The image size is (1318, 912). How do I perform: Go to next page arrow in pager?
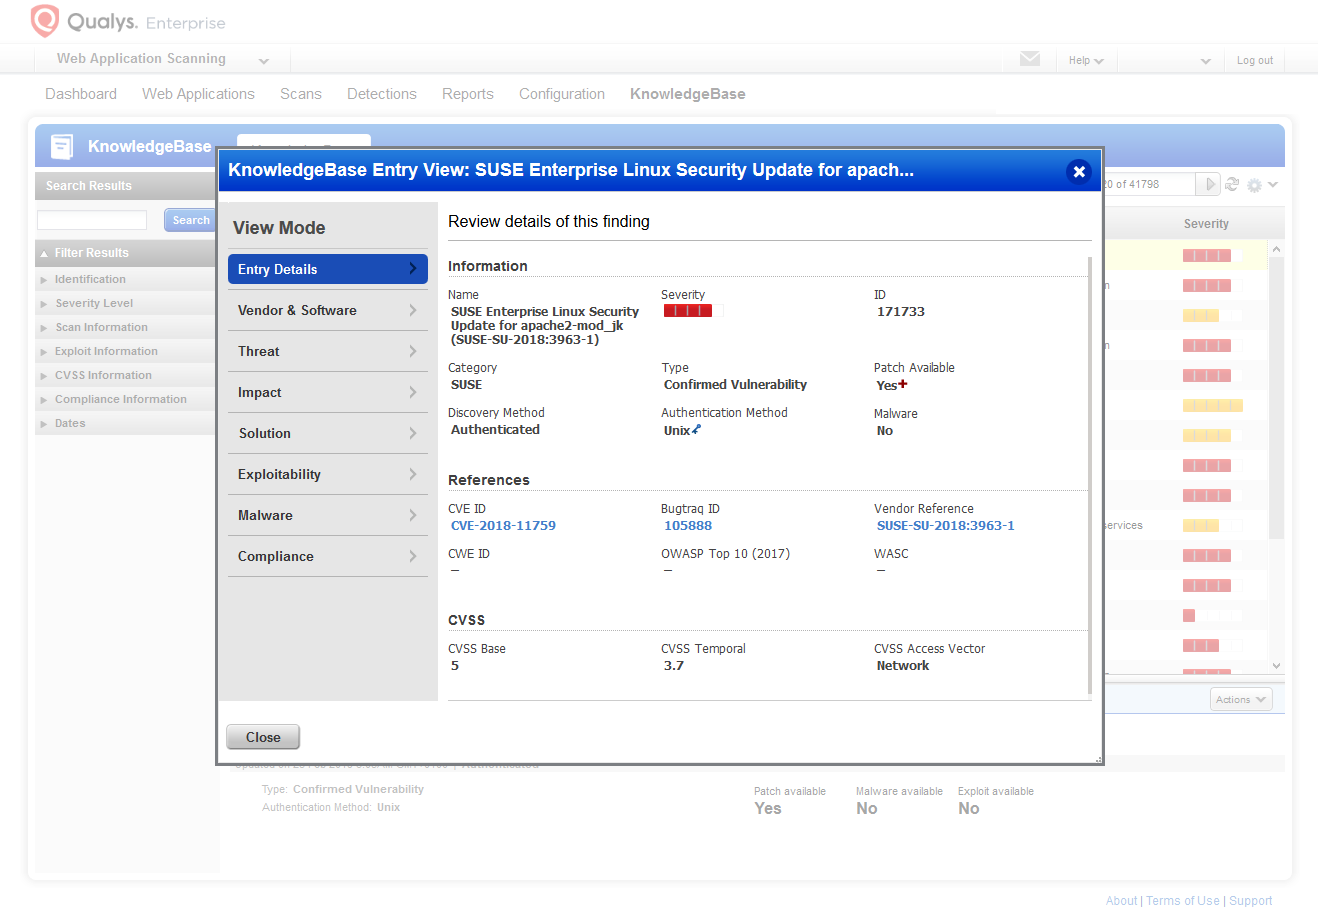tap(1210, 184)
